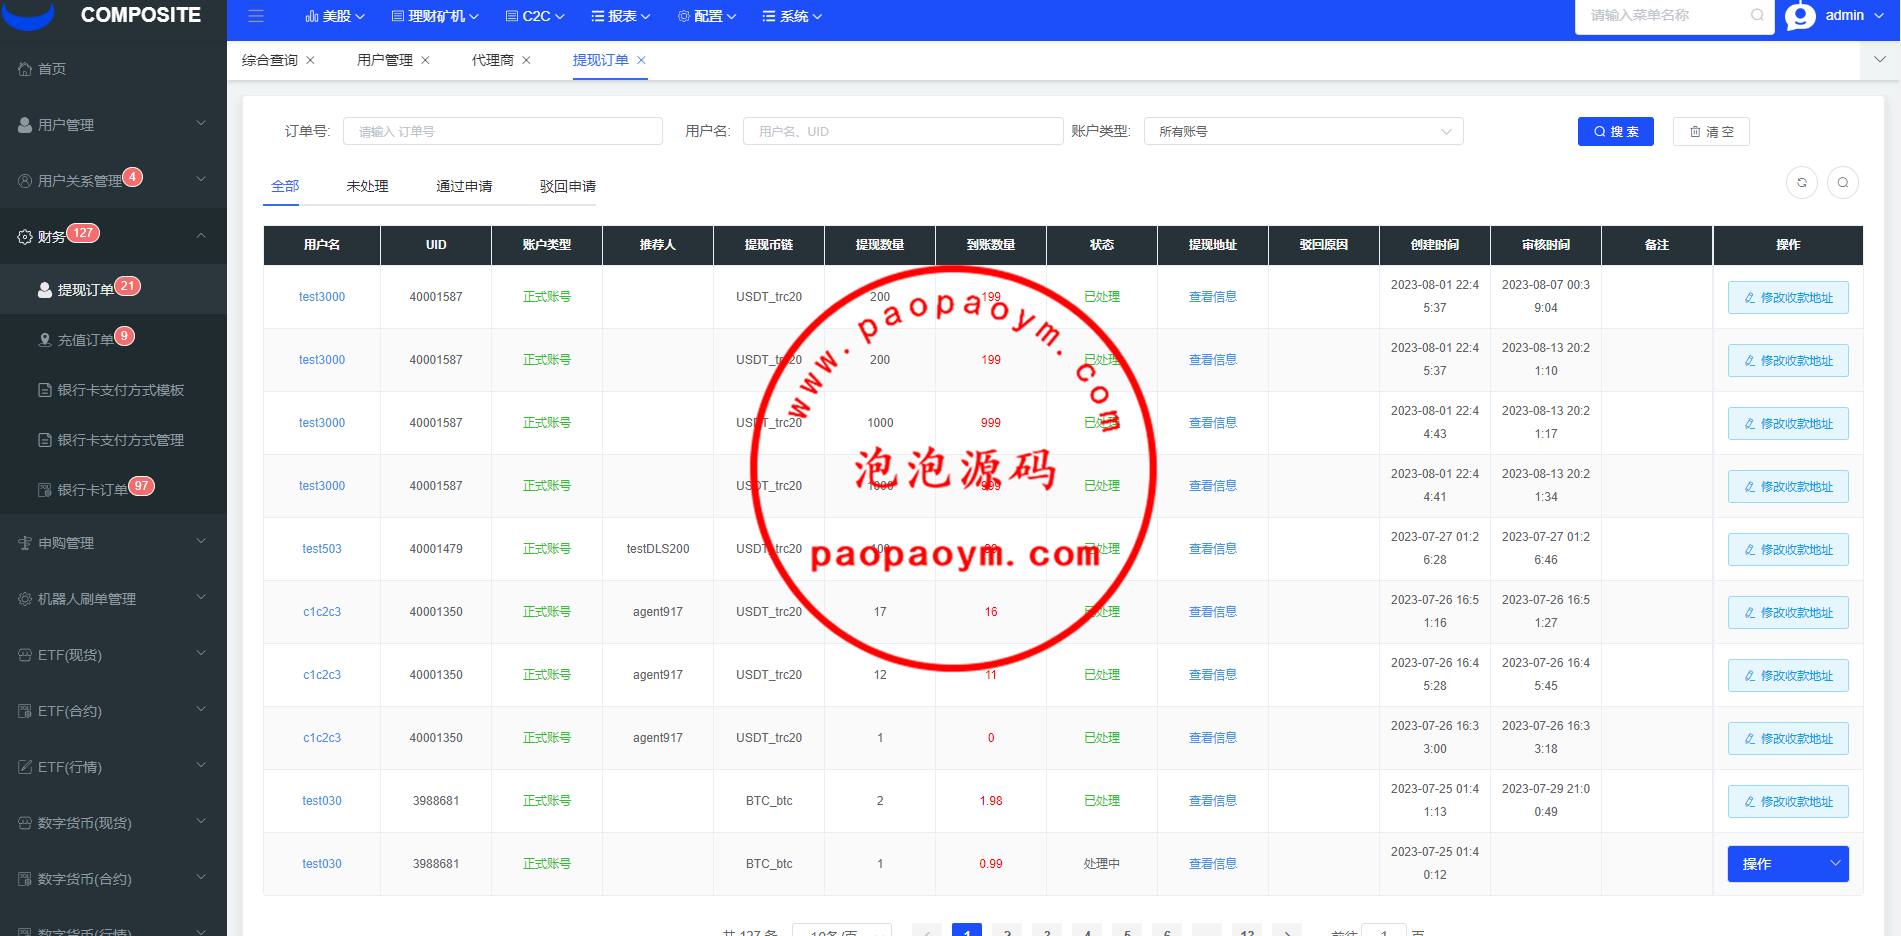Open the 系统 top menu dropdown
The width and height of the screenshot is (1901, 936).
tap(792, 16)
